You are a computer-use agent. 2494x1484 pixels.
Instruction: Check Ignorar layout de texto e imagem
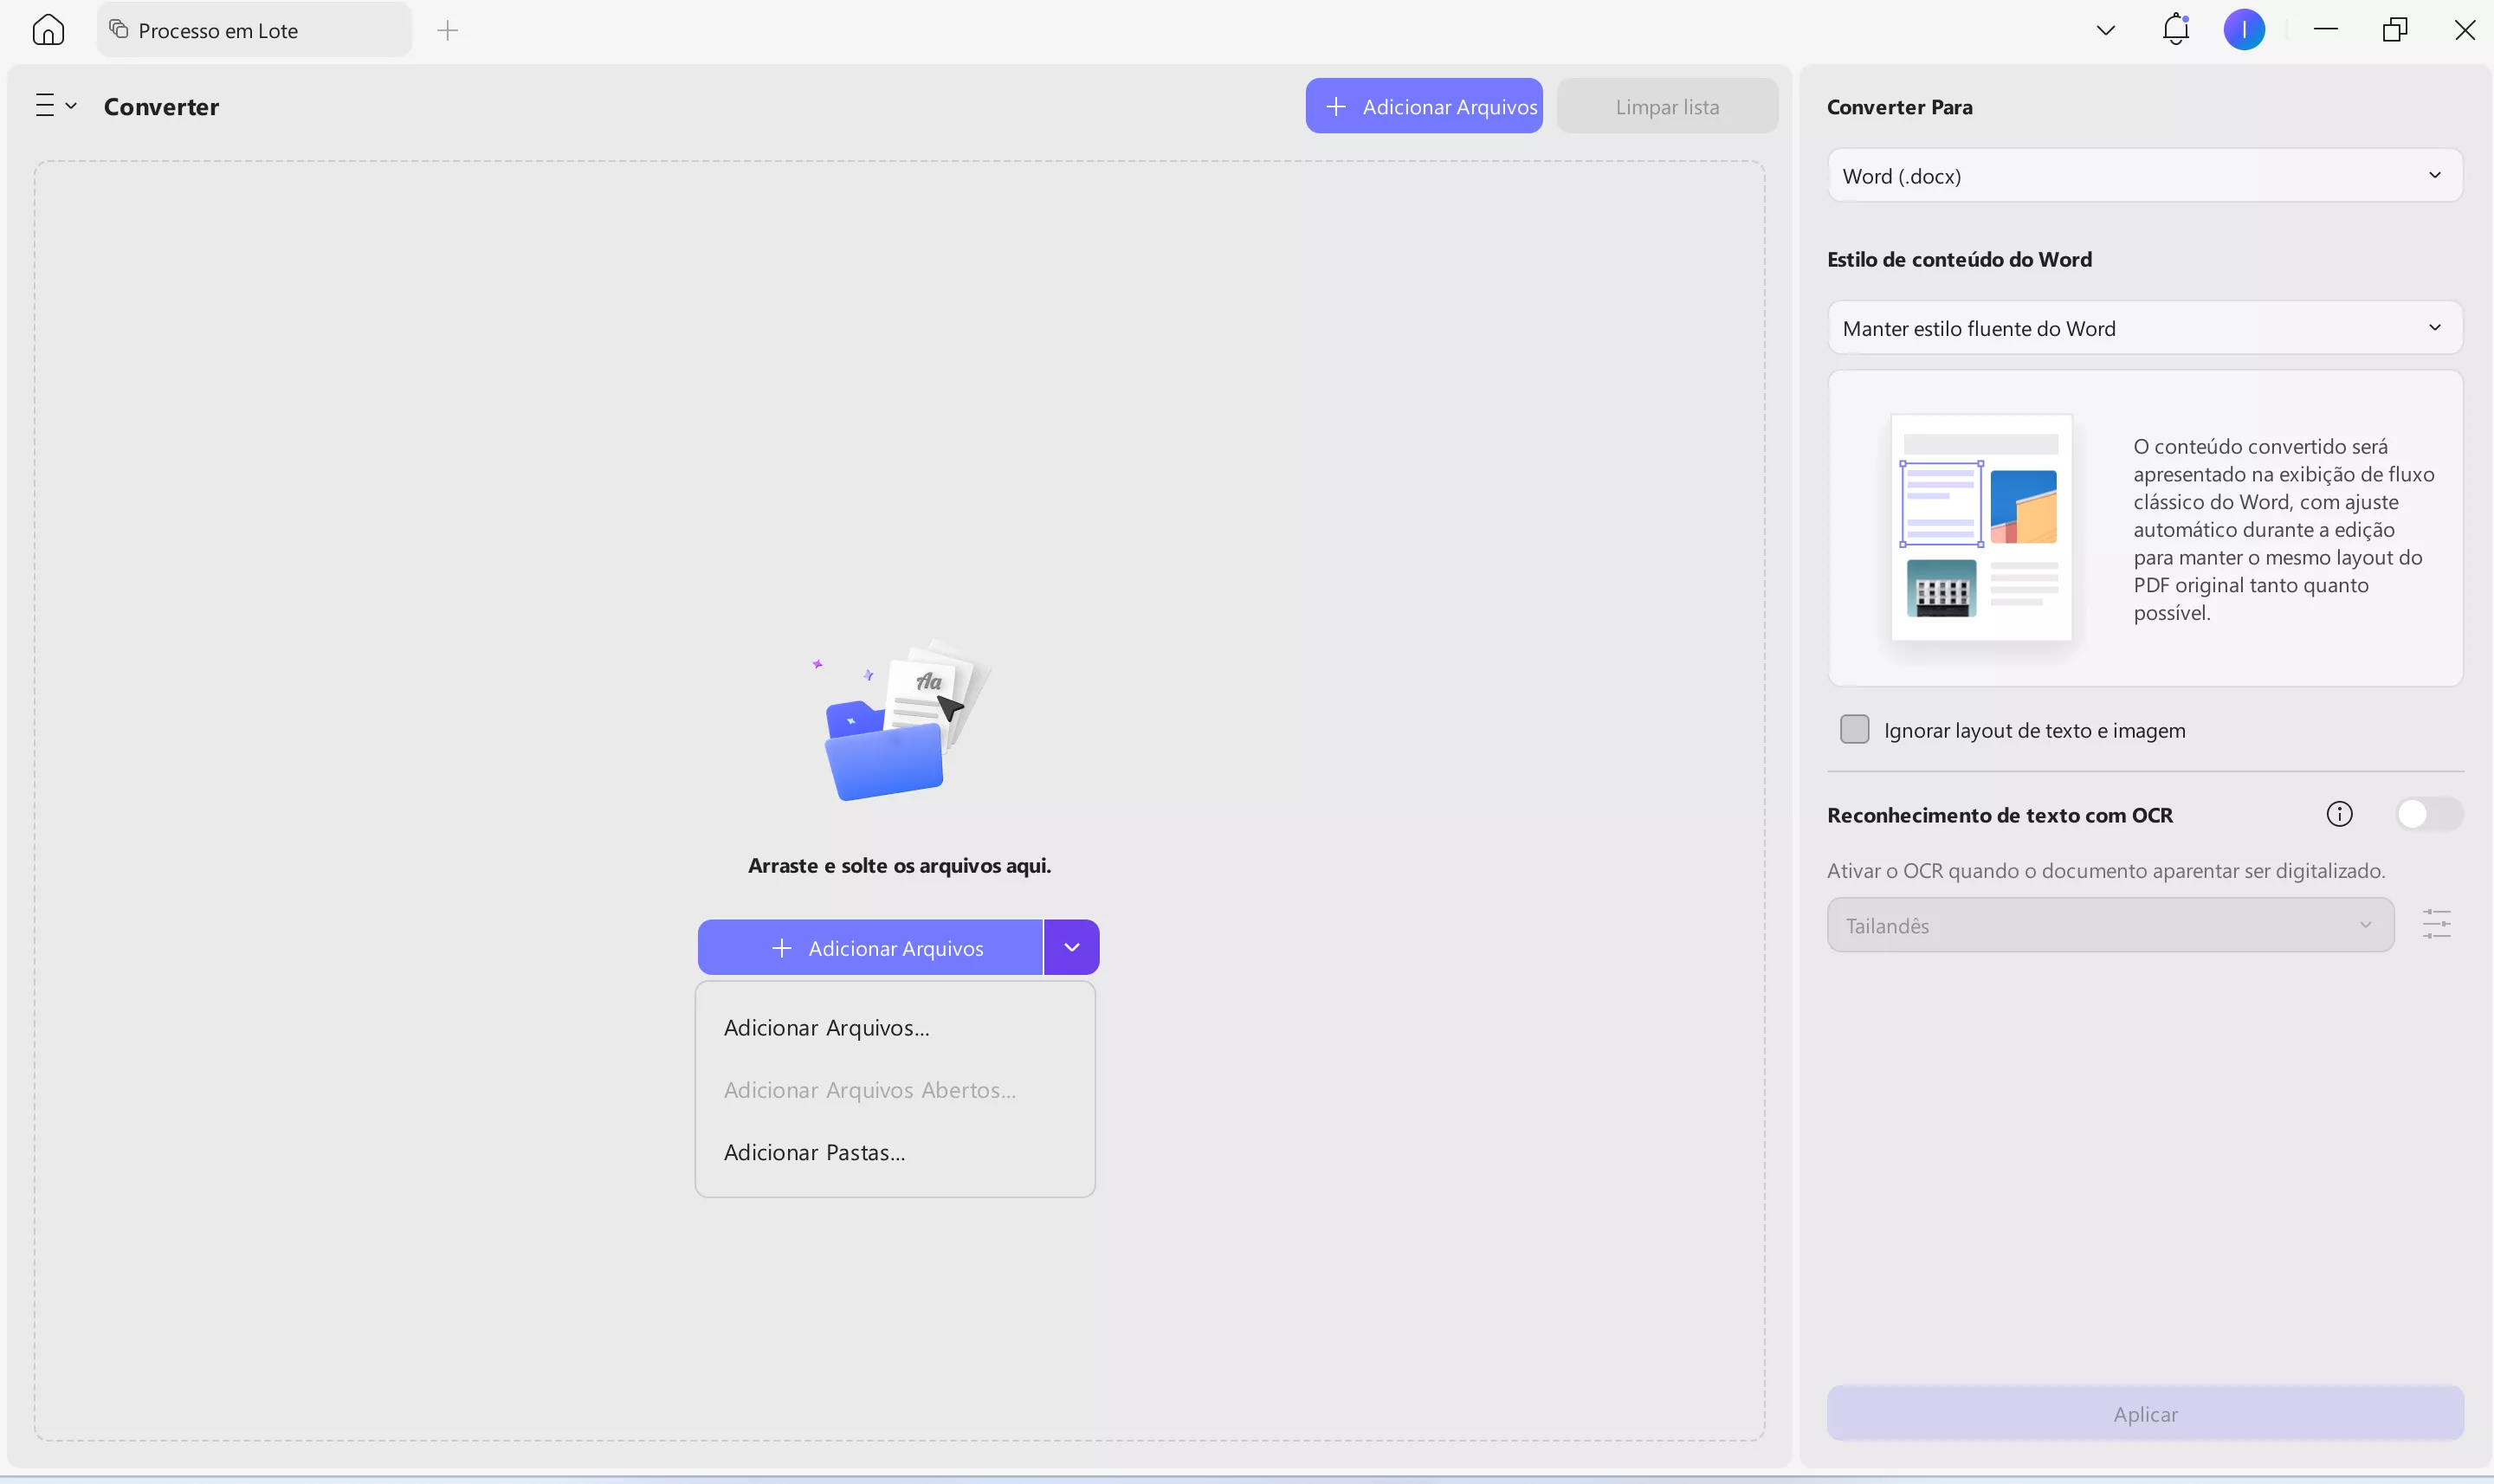pos(1854,730)
